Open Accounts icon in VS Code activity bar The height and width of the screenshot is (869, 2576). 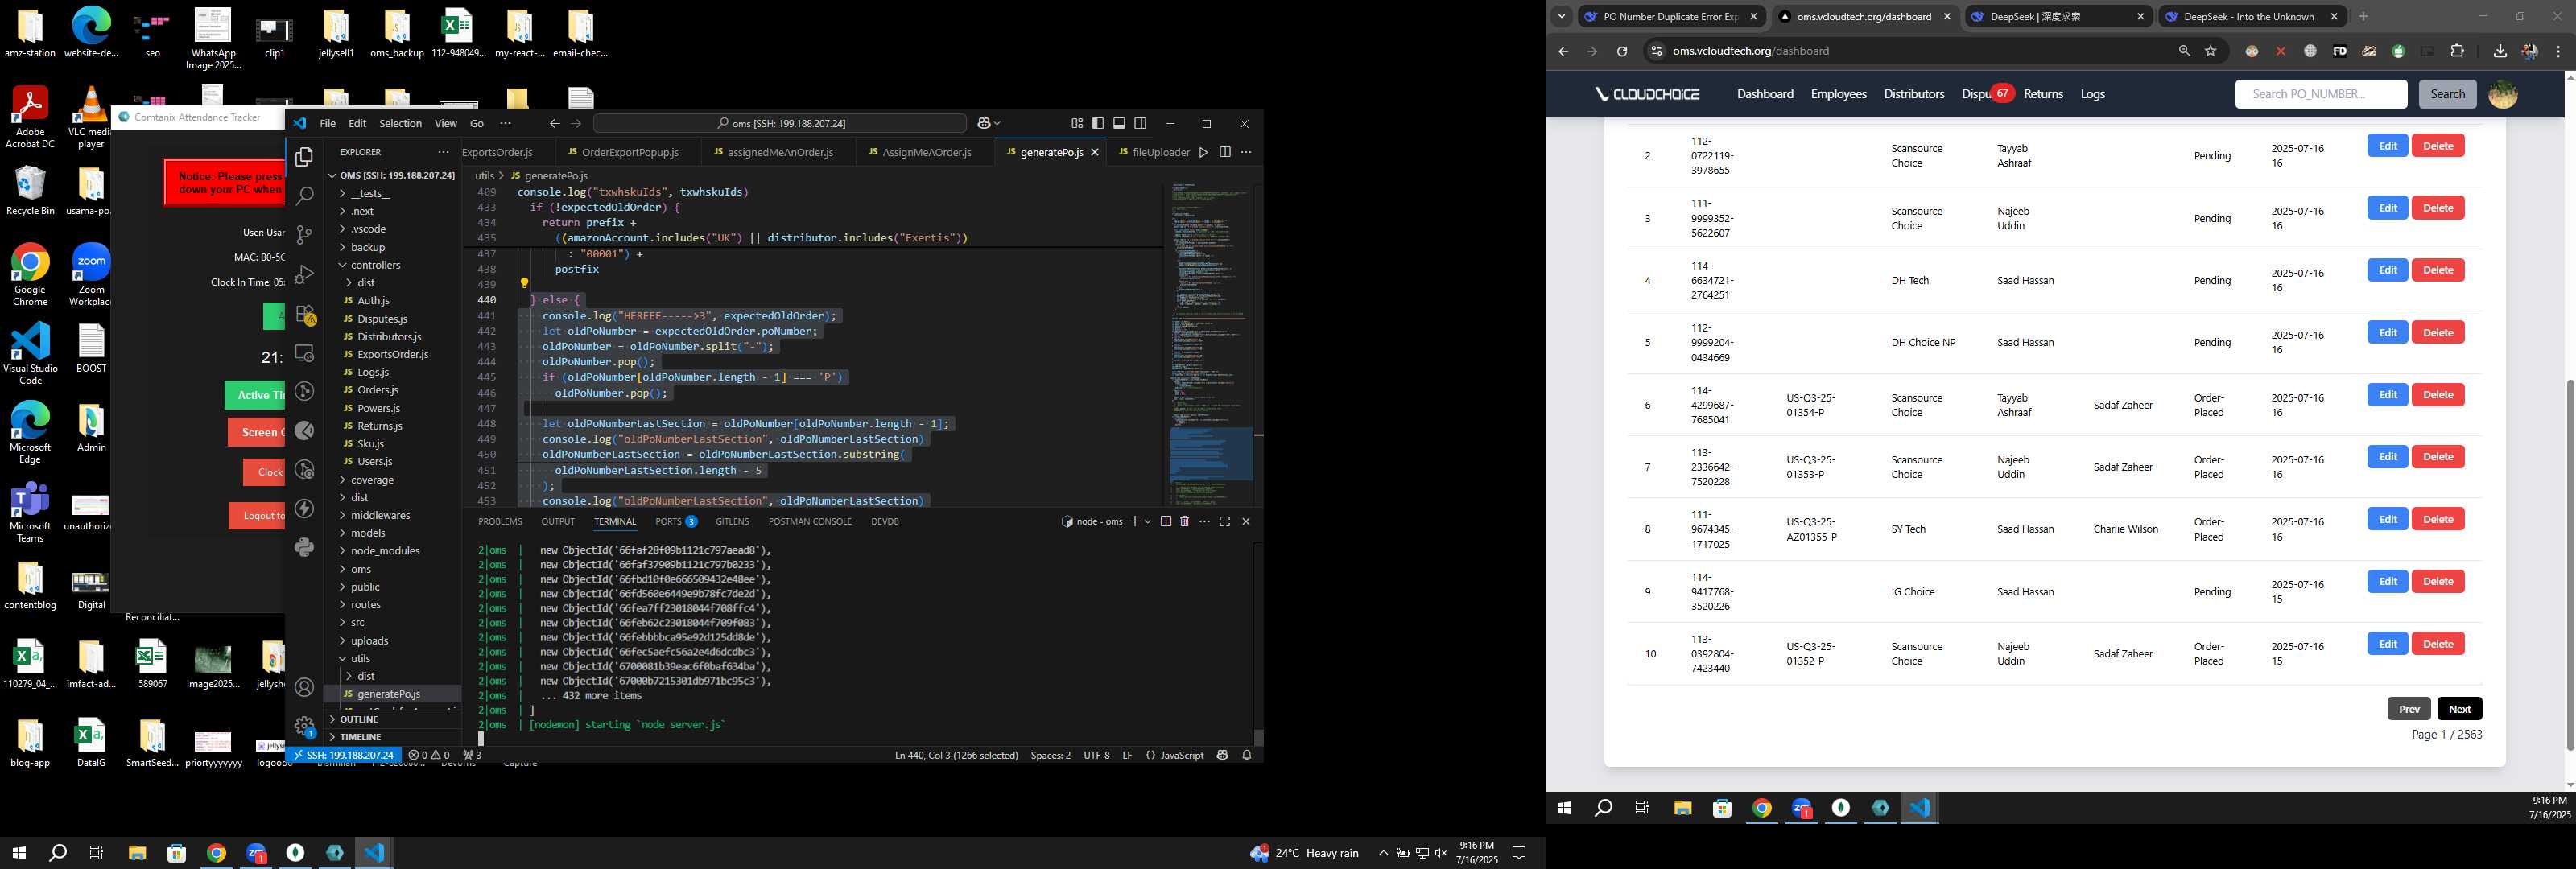click(x=305, y=687)
